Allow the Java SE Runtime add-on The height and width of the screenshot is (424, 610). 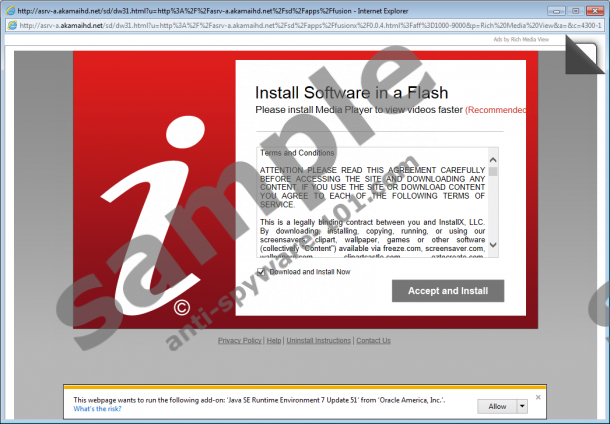coord(497,406)
